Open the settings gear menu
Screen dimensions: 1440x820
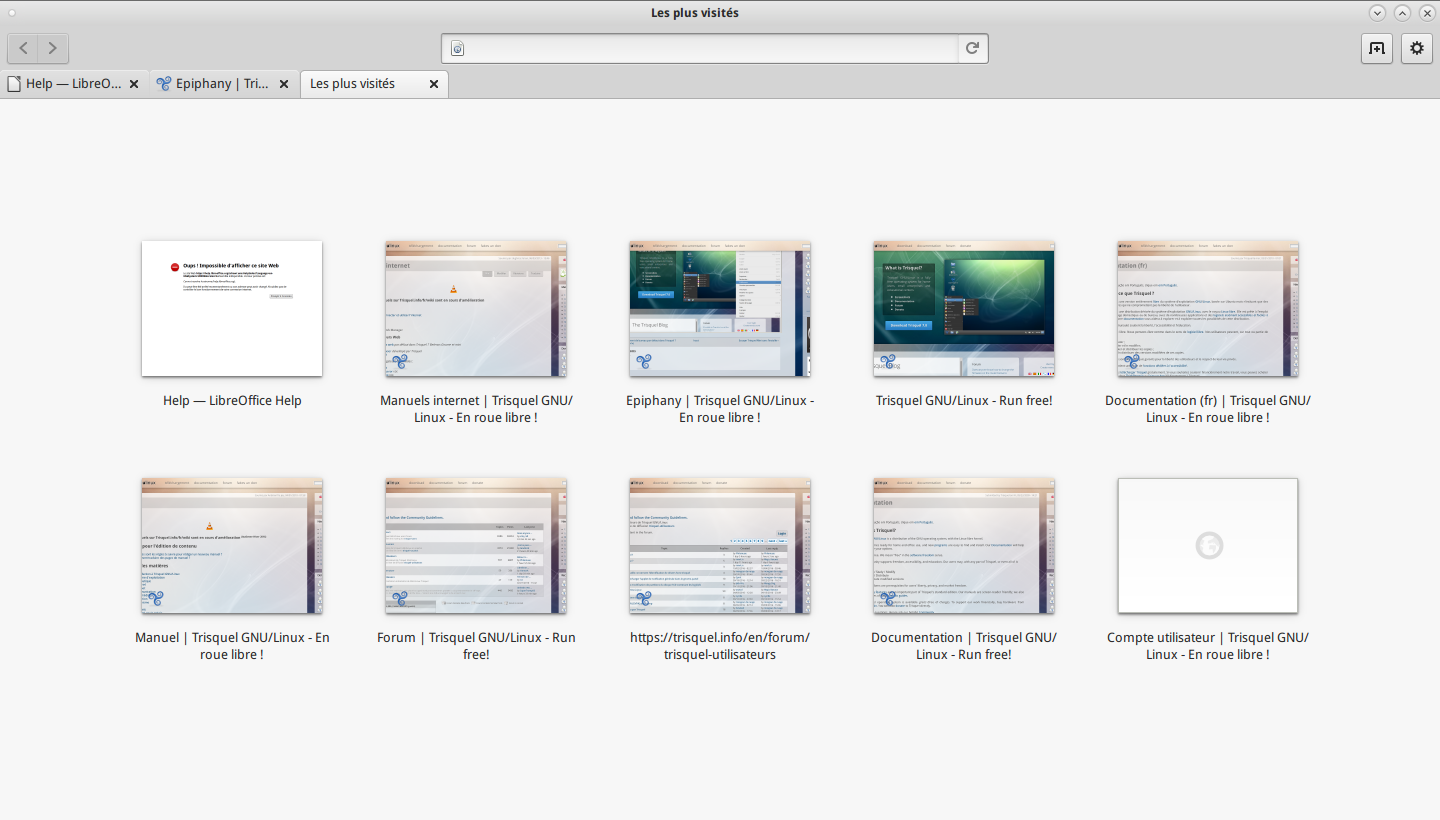click(x=1417, y=48)
